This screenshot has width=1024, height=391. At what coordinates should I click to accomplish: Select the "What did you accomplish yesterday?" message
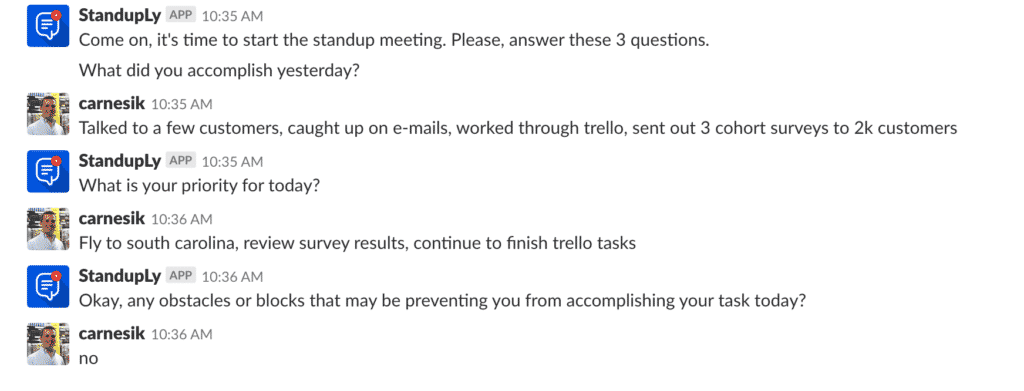tap(219, 70)
